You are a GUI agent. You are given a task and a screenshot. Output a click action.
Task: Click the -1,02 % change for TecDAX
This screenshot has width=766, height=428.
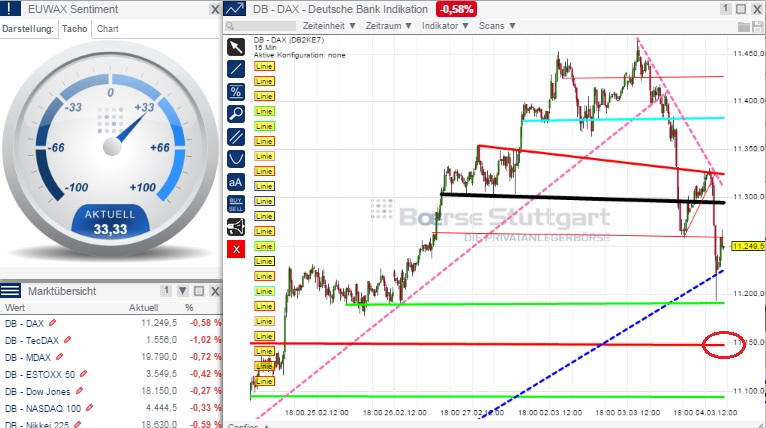coord(206,340)
